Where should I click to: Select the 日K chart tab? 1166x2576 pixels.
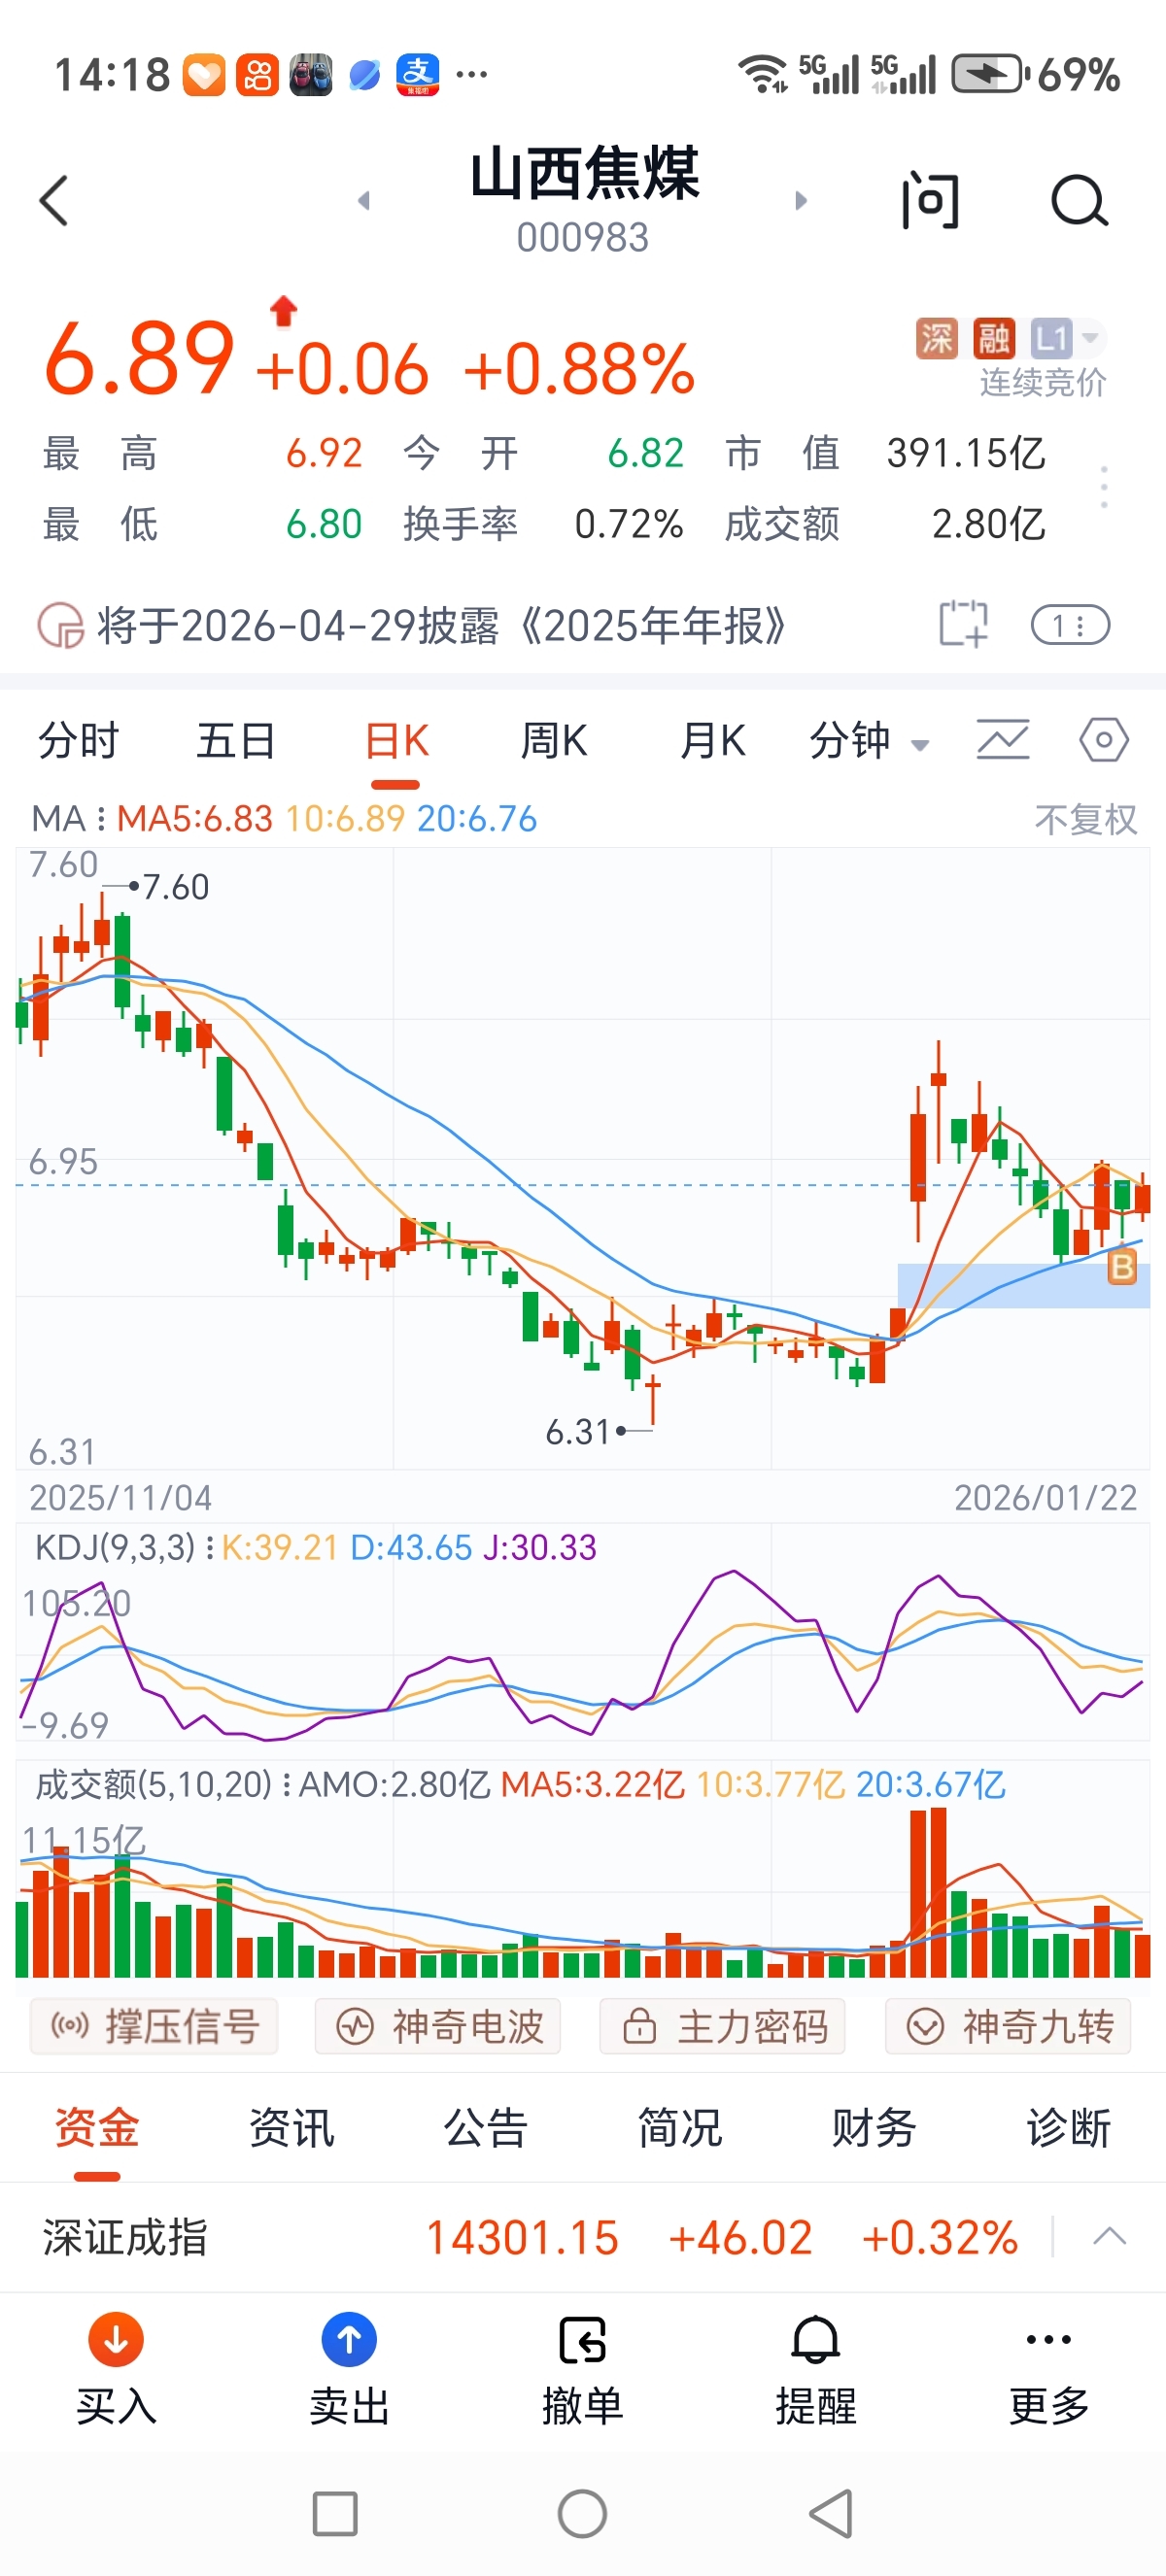click(396, 741)
